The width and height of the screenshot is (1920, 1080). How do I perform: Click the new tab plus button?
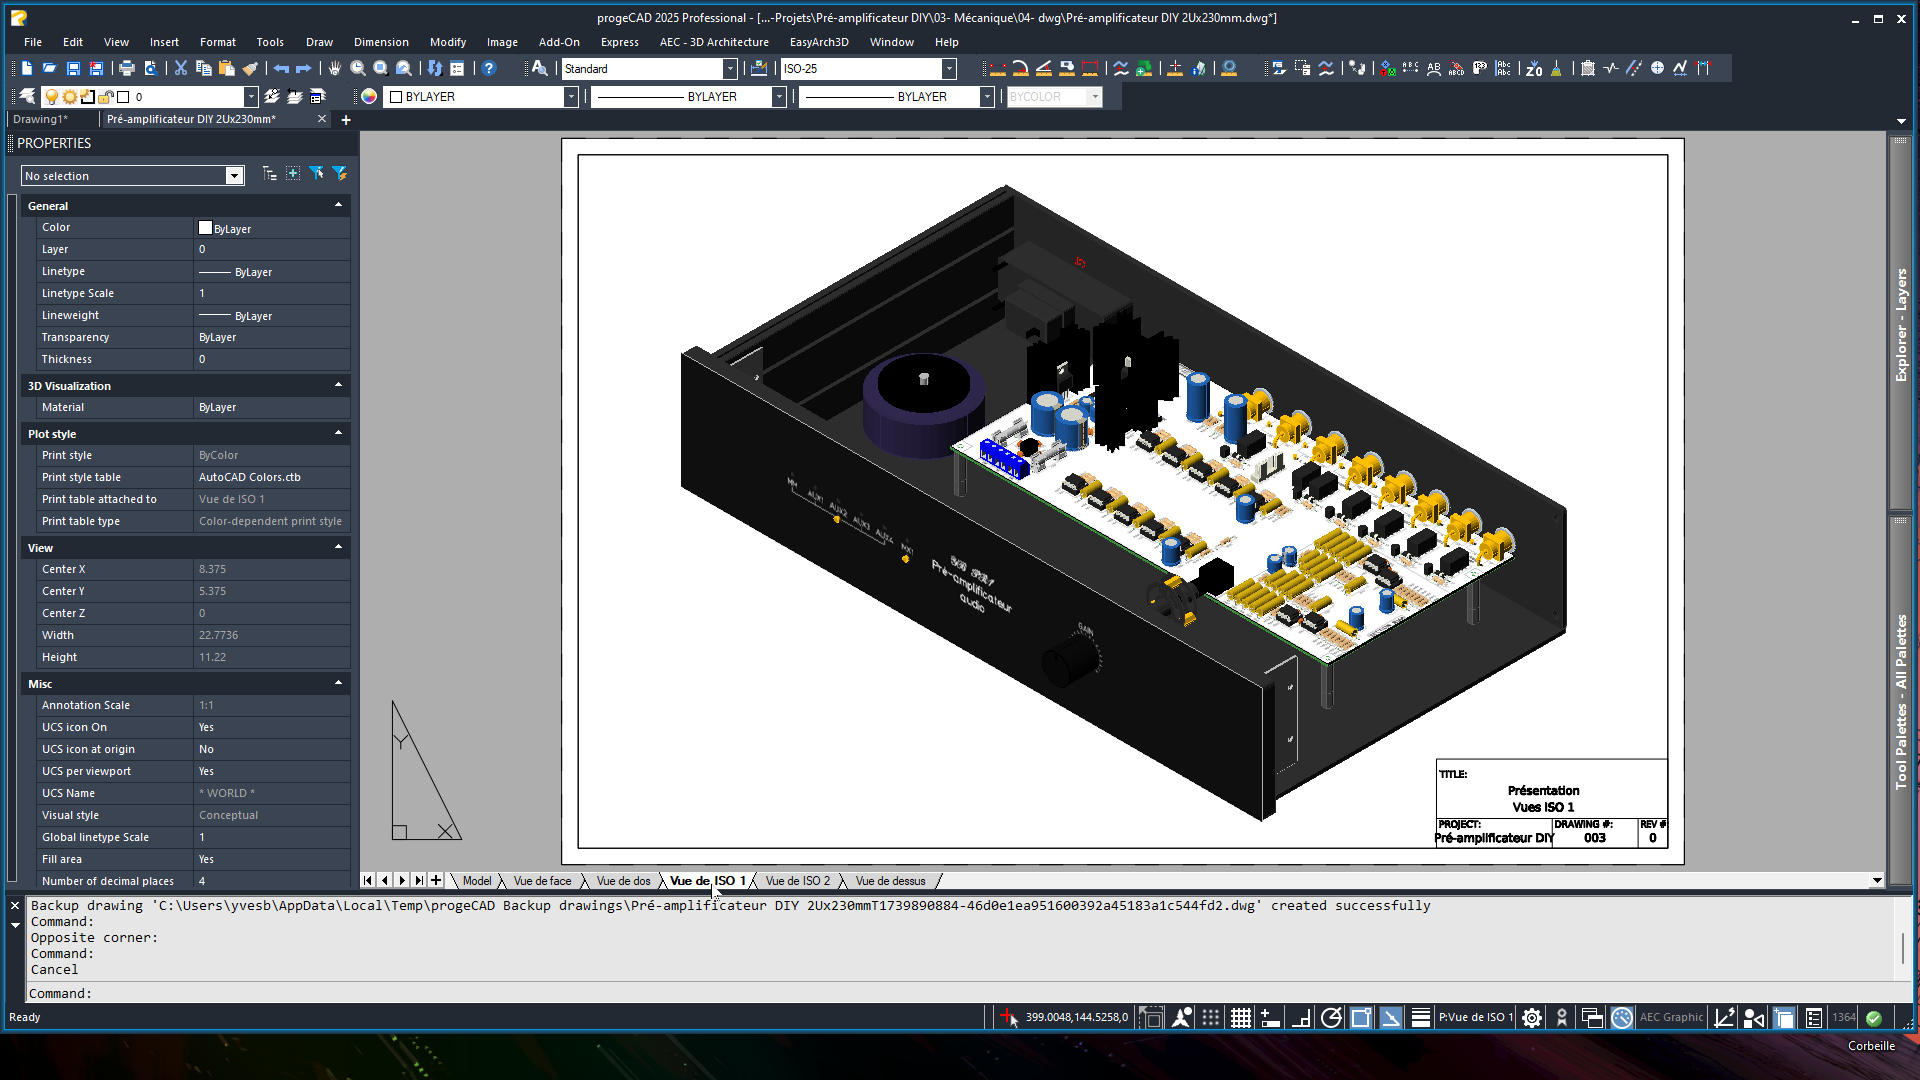click(x=346, y=120)
